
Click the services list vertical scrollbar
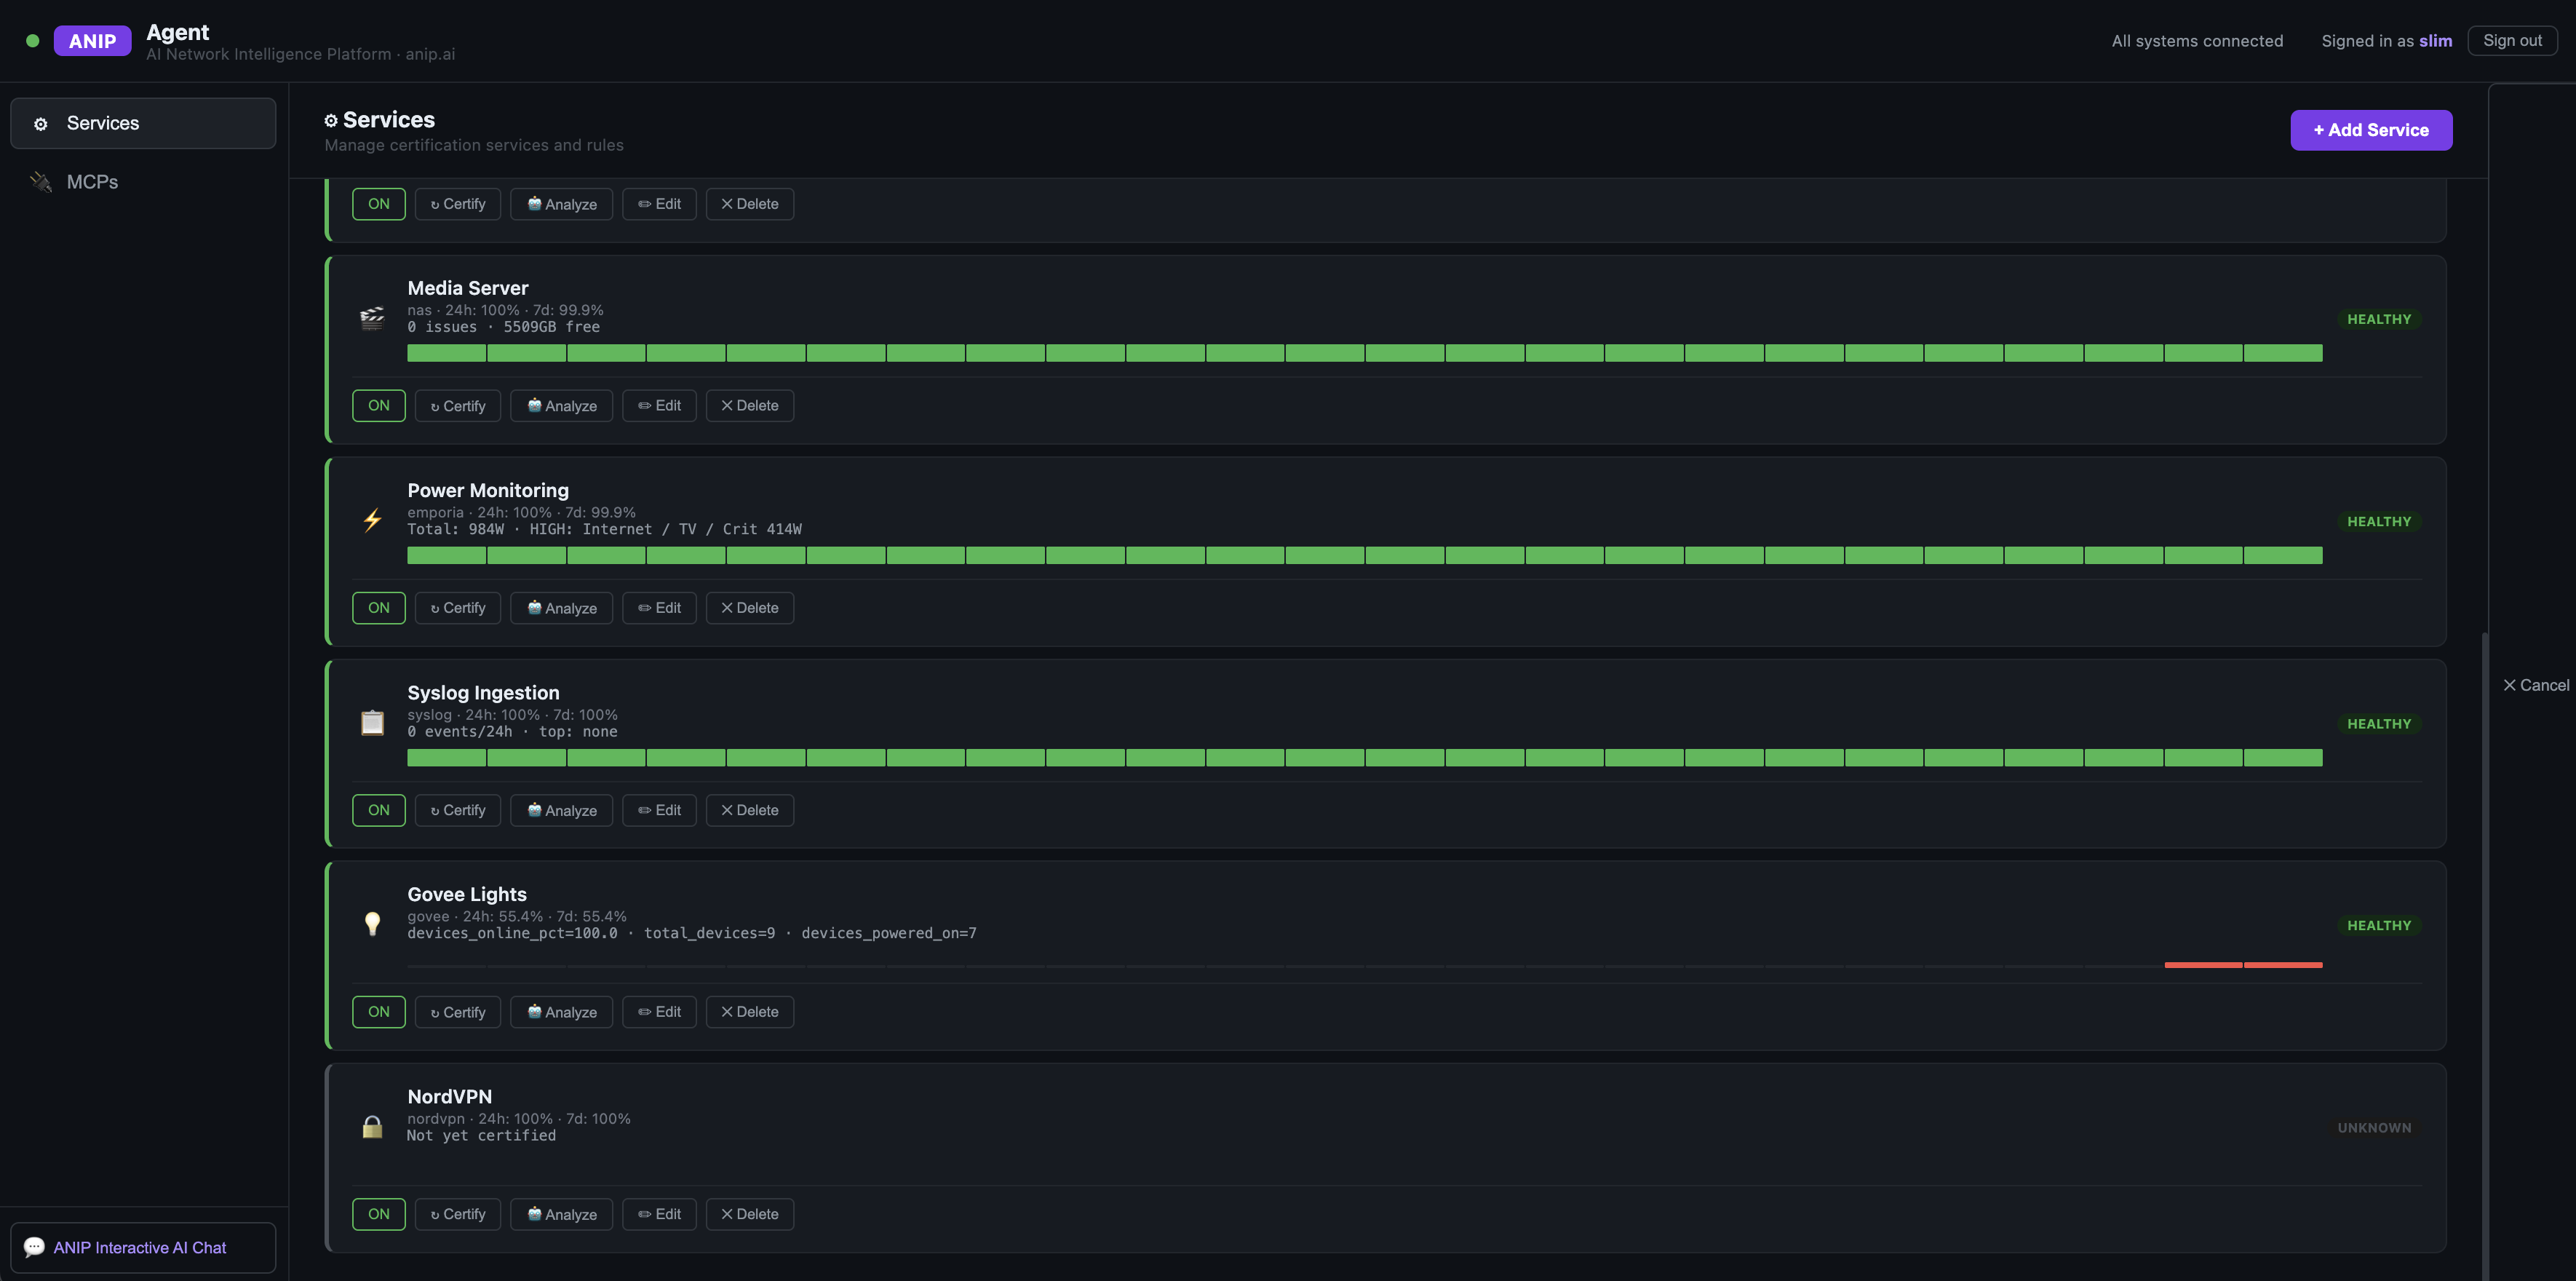[2484, 956]
